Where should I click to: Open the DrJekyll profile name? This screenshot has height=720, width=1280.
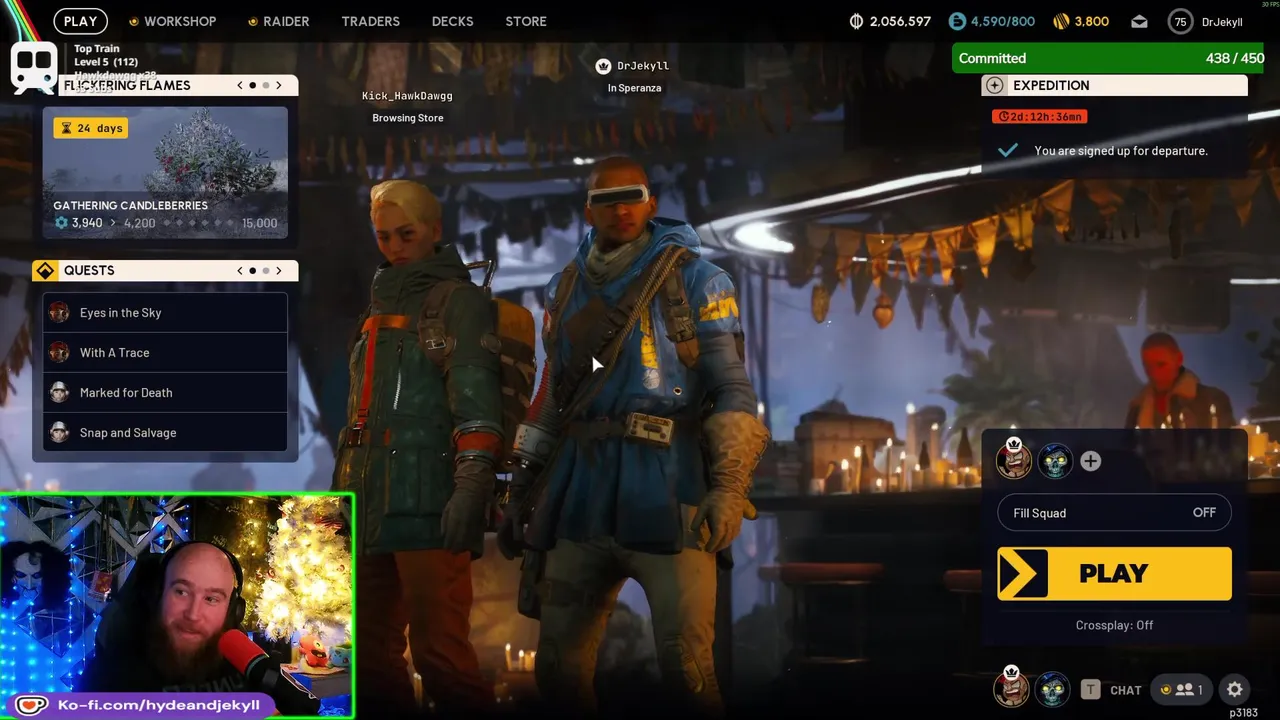[1222, 22]
